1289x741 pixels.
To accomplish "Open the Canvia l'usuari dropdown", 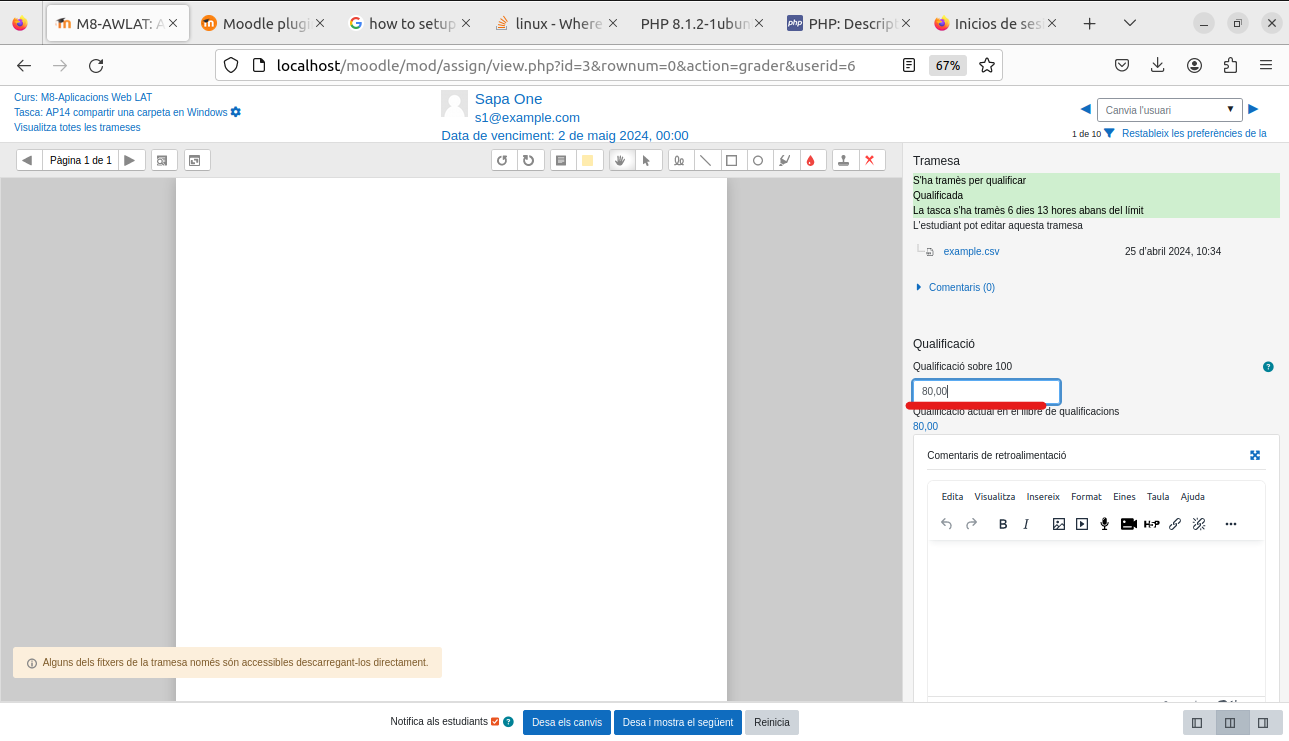I will (x=1168, y=109).
